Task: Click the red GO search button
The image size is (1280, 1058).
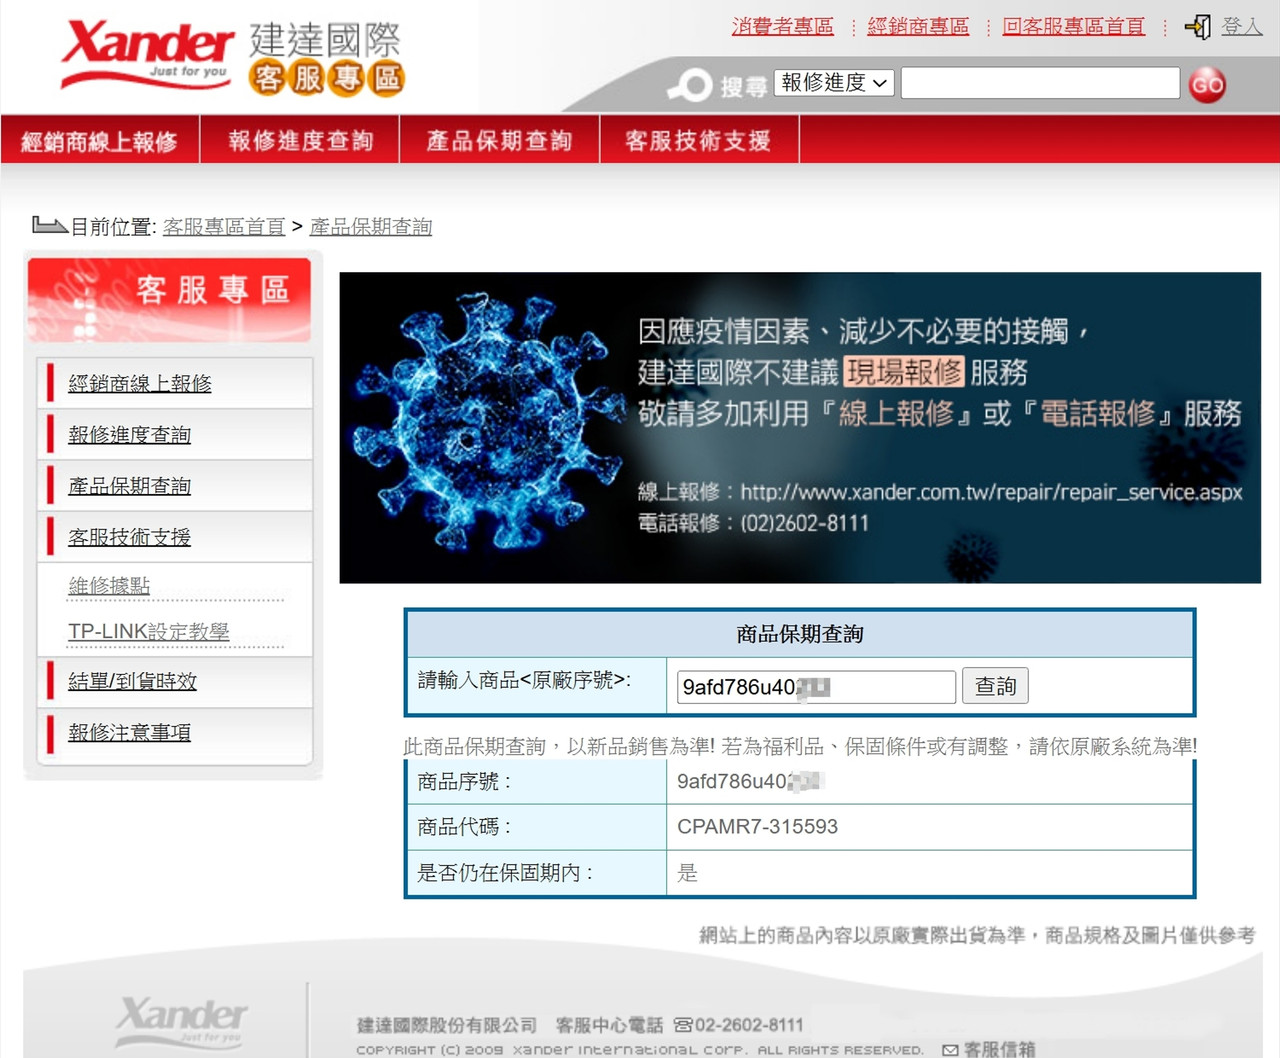Action: click(x=1207, y=85)
